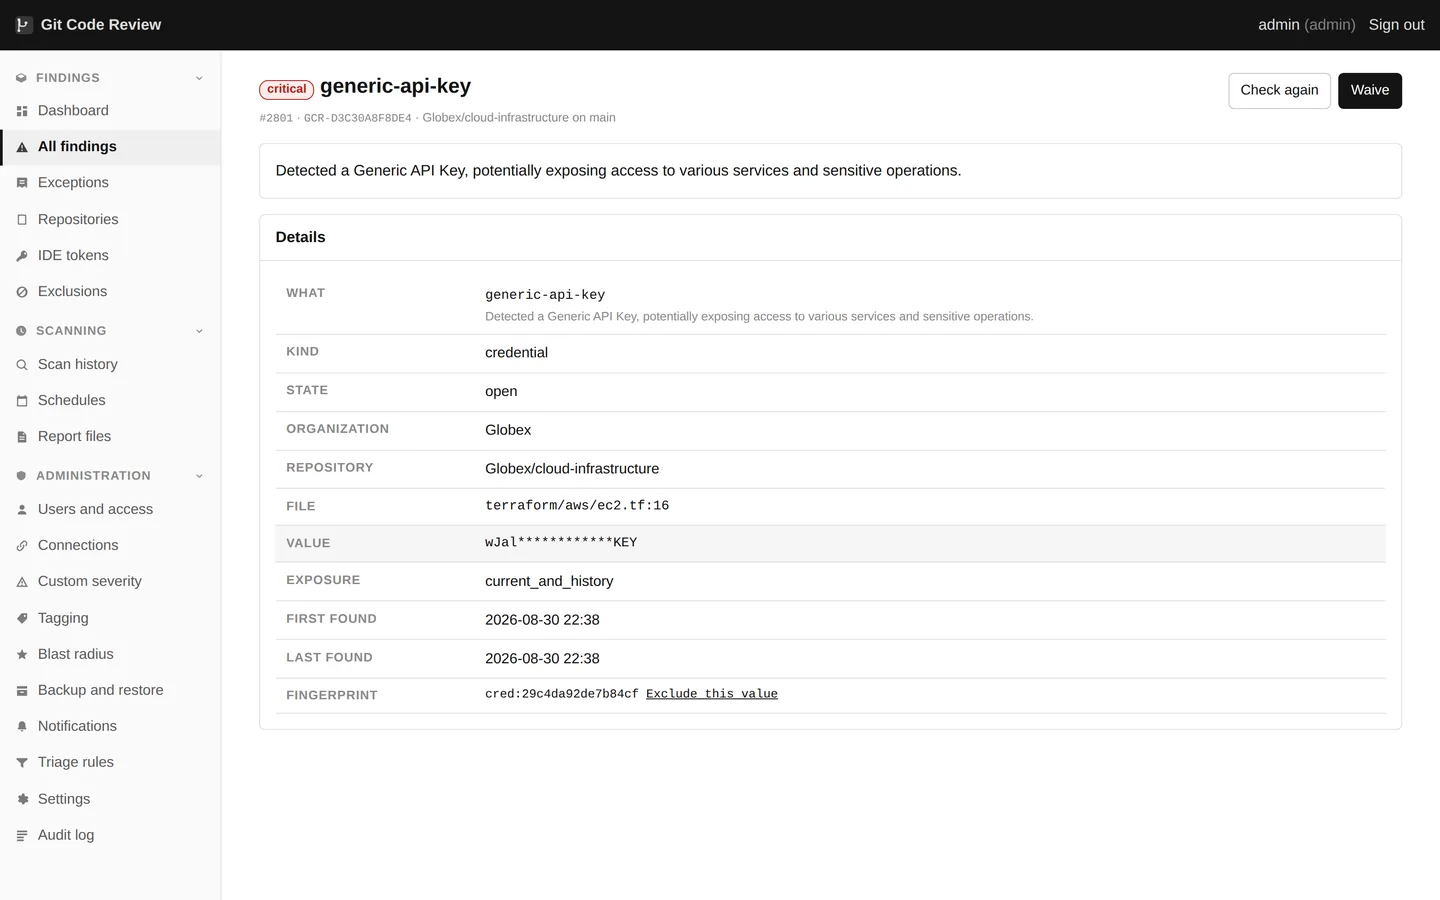Sign out of the admin account

click(1396, 25)
